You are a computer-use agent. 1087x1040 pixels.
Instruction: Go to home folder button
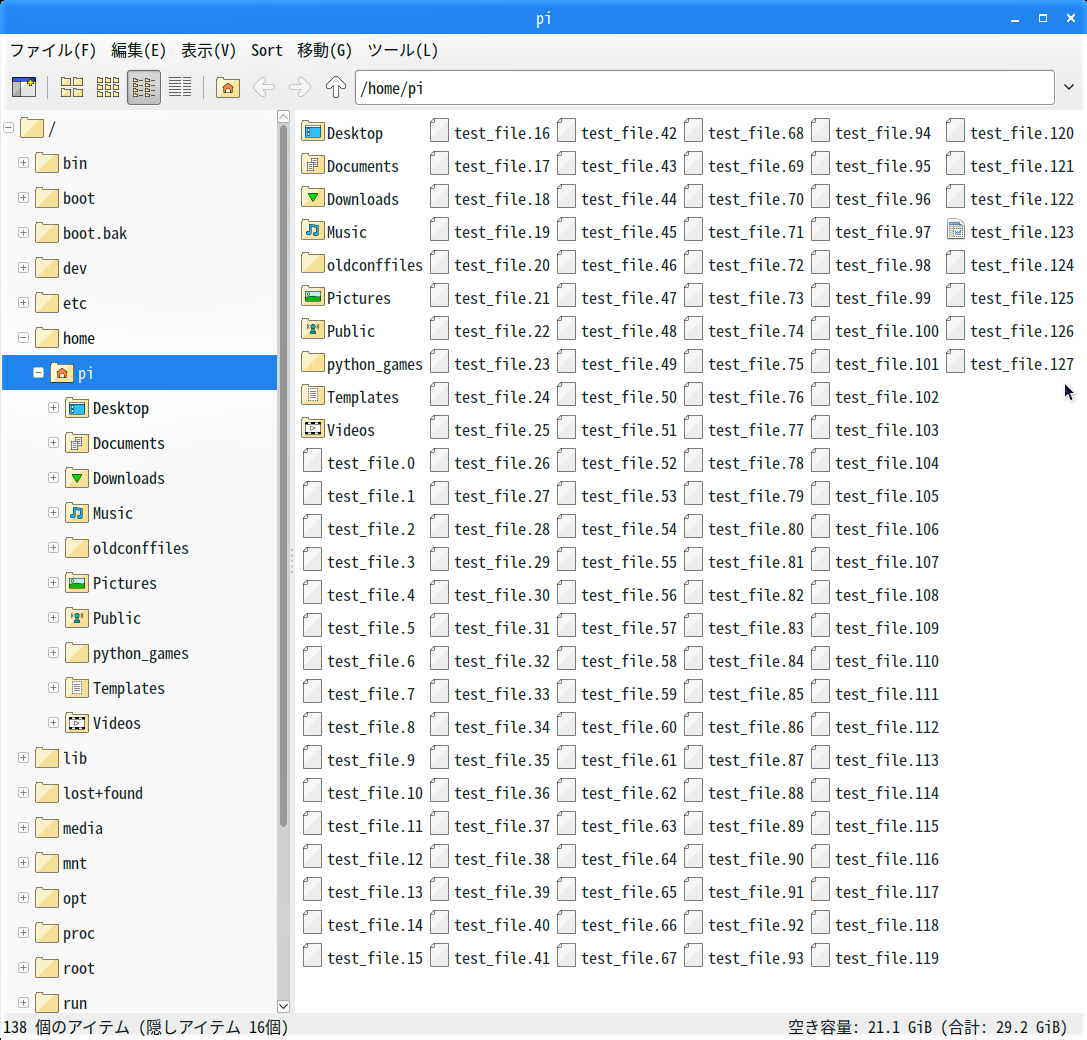(x=227, y=87)
